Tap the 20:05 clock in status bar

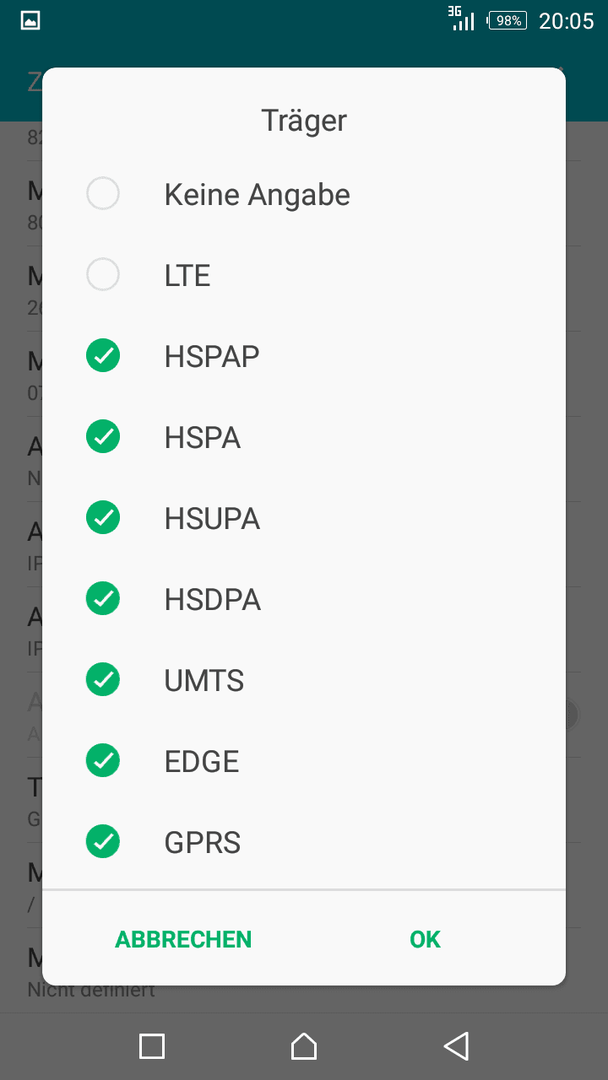point(566,21)
